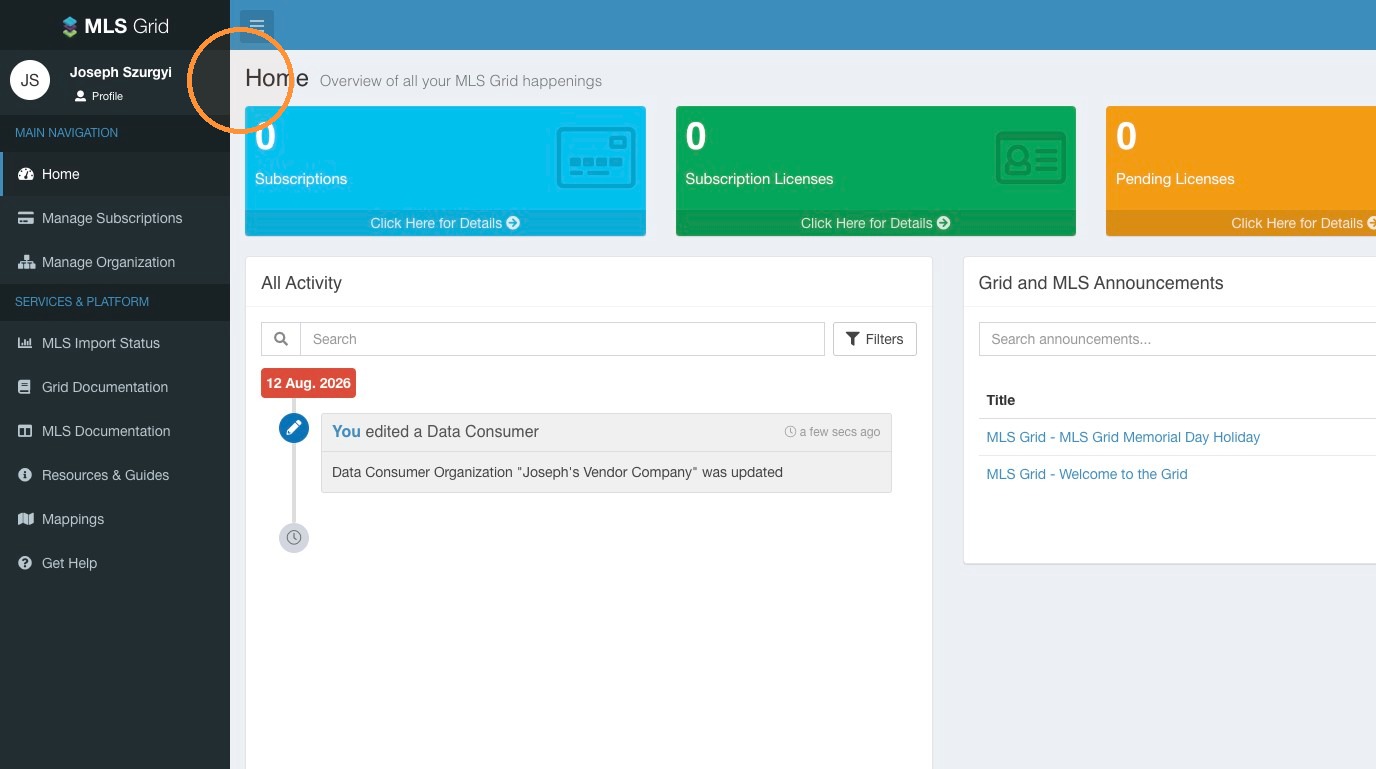Click the MLS Import Status chart icon
The image size is (1376, 769).
coord(26,343)
